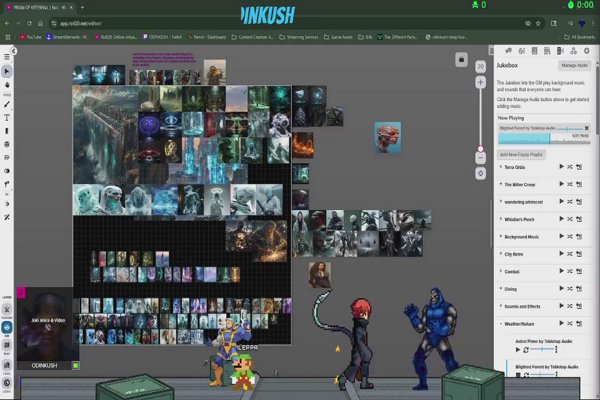
Task: Open a new browser tab with plus
Action: (82, 7)
